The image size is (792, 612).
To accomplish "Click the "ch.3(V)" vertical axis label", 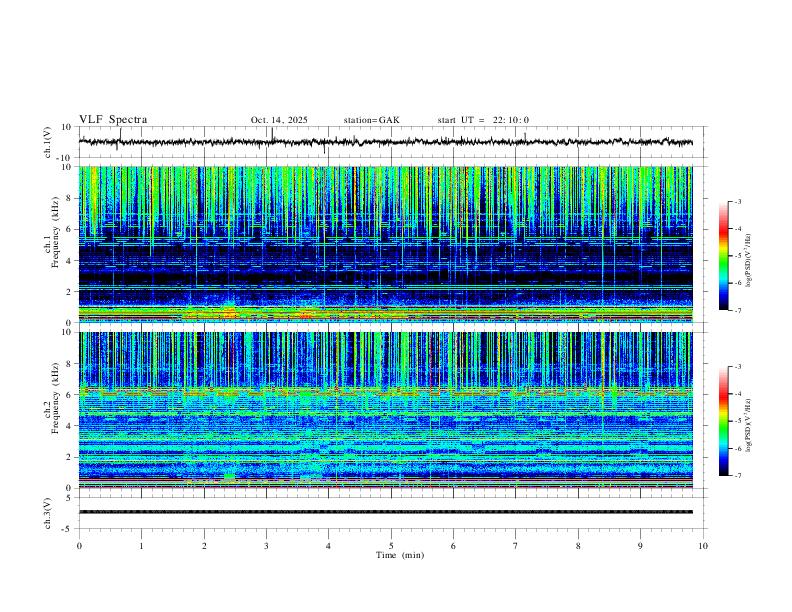I will [x=48, y=513].
